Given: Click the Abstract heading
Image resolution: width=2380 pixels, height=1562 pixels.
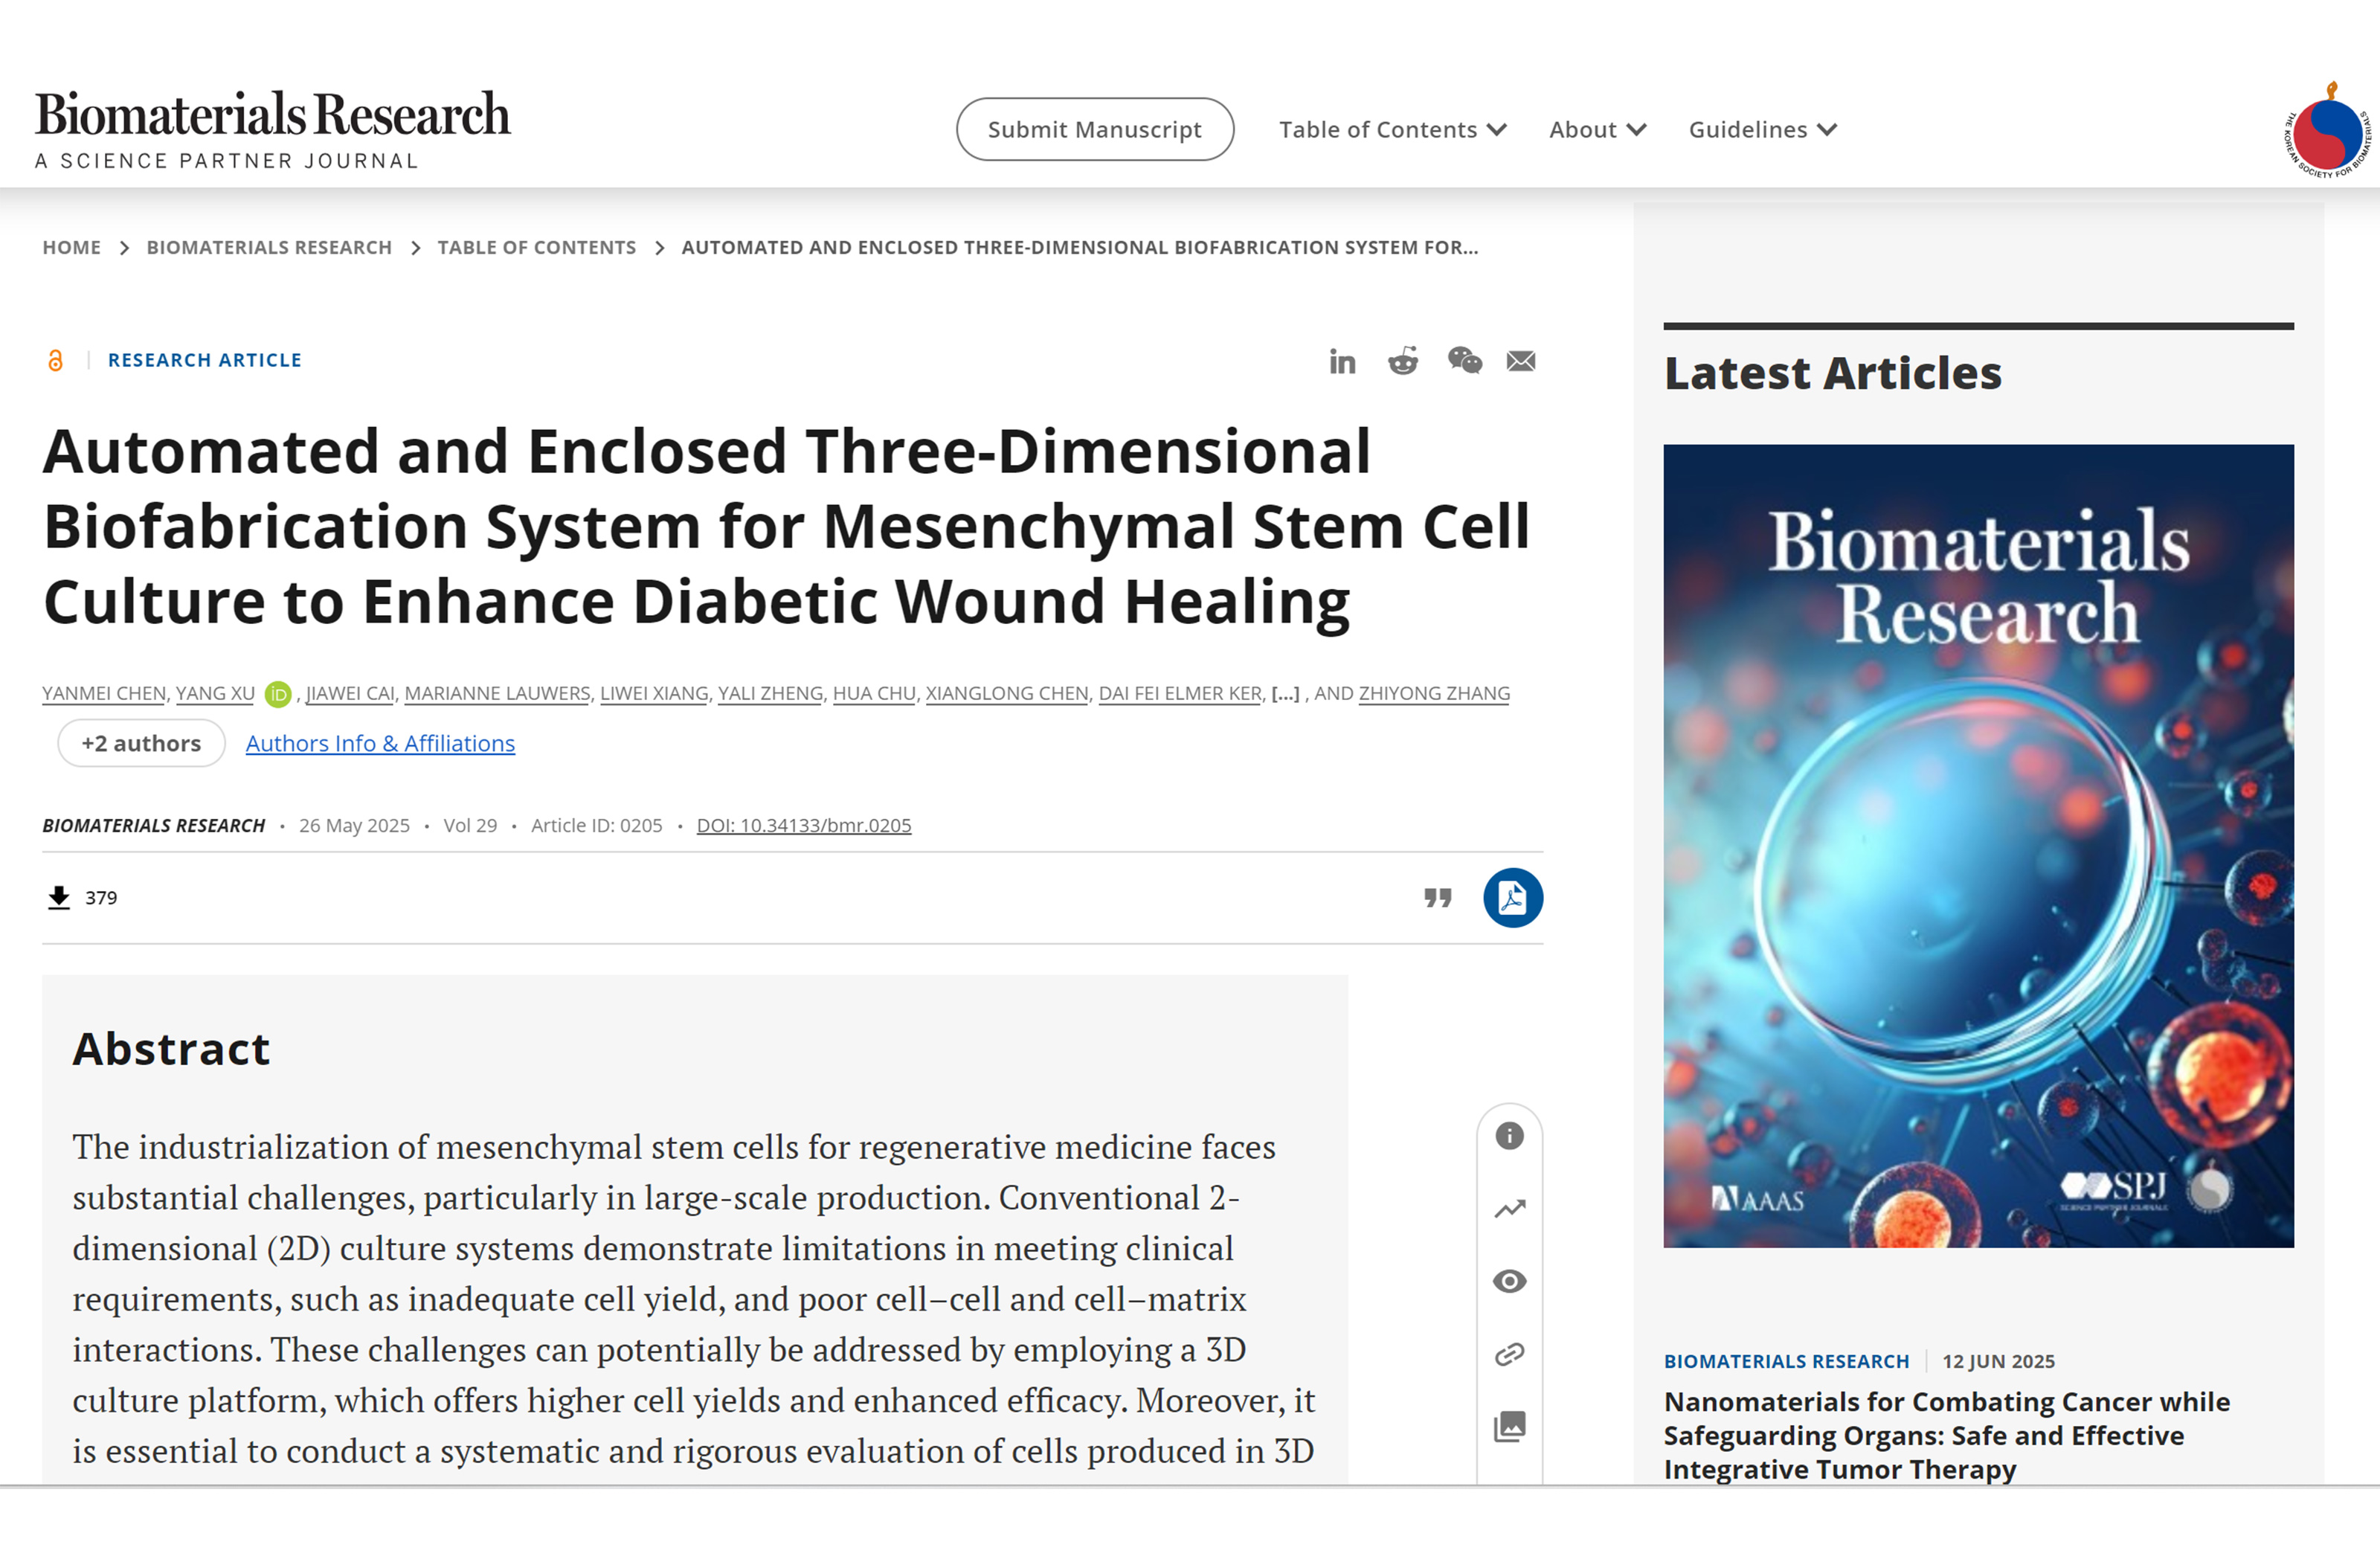Looking at the screenshot, I should [x=171, y=1049].
